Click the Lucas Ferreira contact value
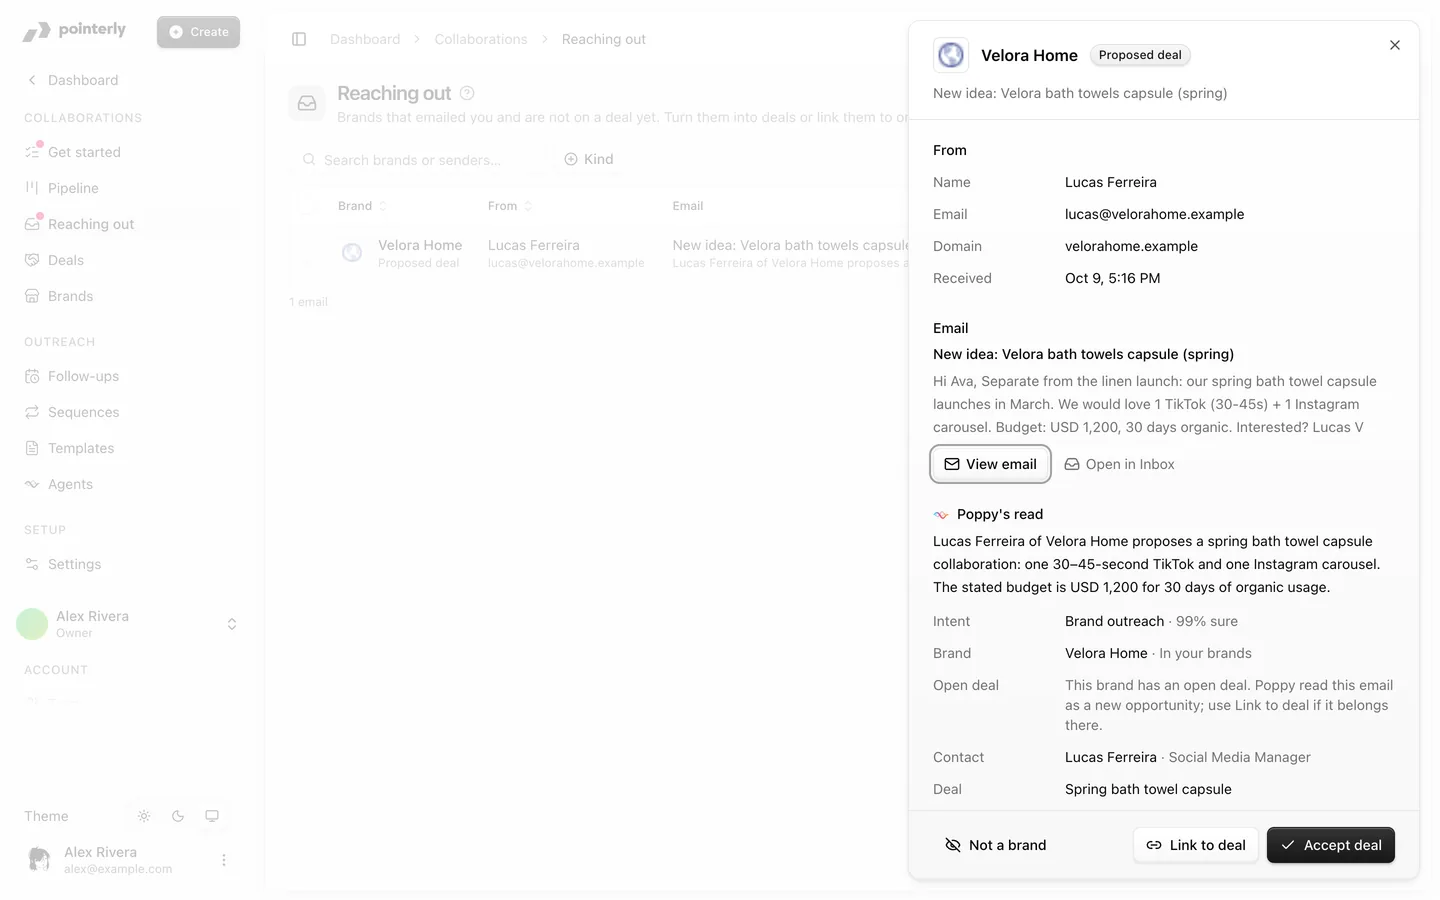Image resolution: width=1440 pixels, height=900 pixels. coord(1111,757)
